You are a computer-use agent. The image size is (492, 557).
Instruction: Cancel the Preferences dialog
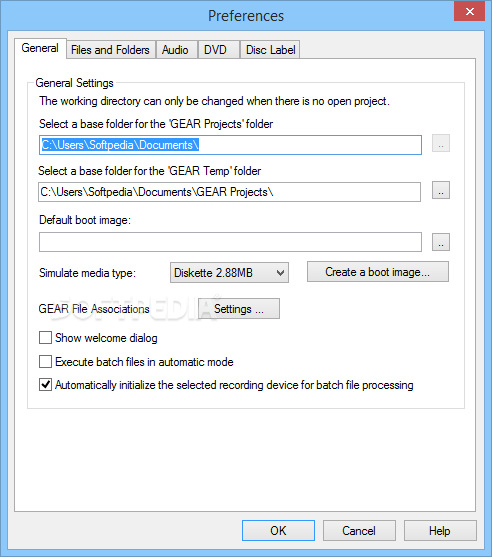click(359, 531)
